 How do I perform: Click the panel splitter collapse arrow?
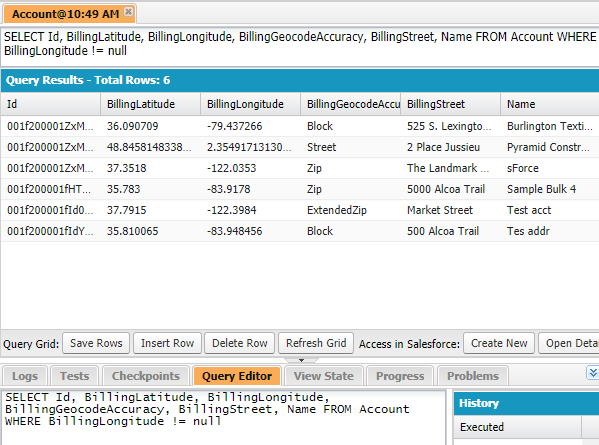[301, 360]
